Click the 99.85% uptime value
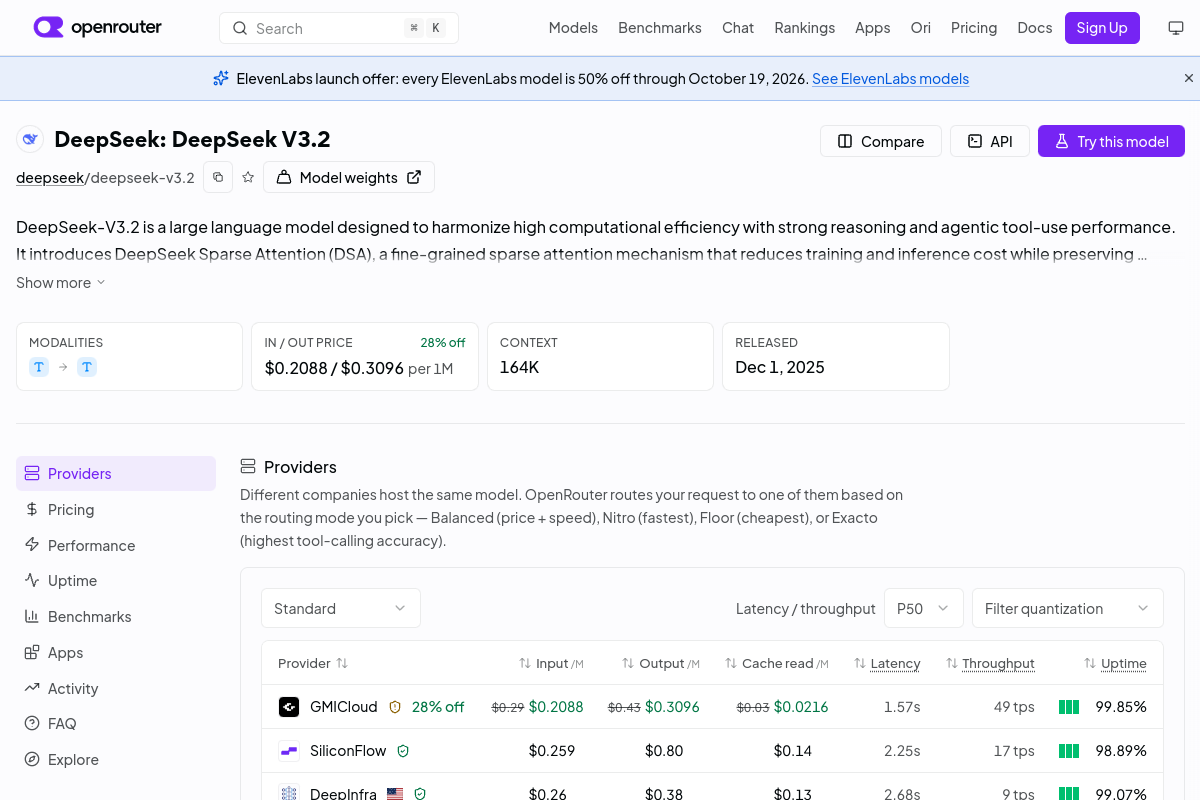 (1121, 707)
